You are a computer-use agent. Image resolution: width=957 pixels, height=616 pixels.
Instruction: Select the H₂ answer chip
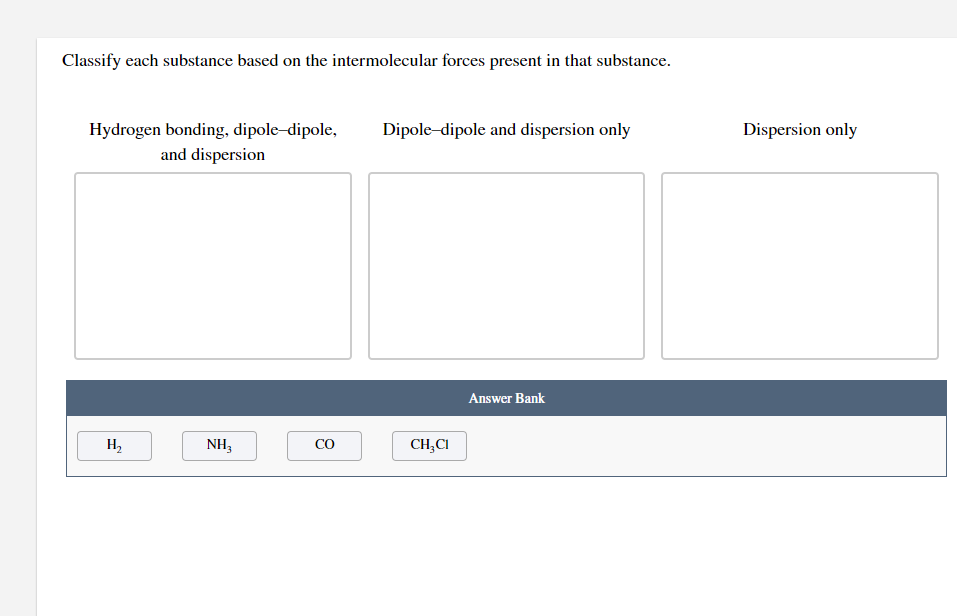coord(114,445)
